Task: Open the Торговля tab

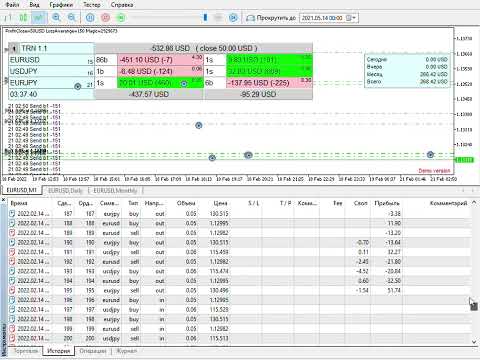Action: pos(26,351)
